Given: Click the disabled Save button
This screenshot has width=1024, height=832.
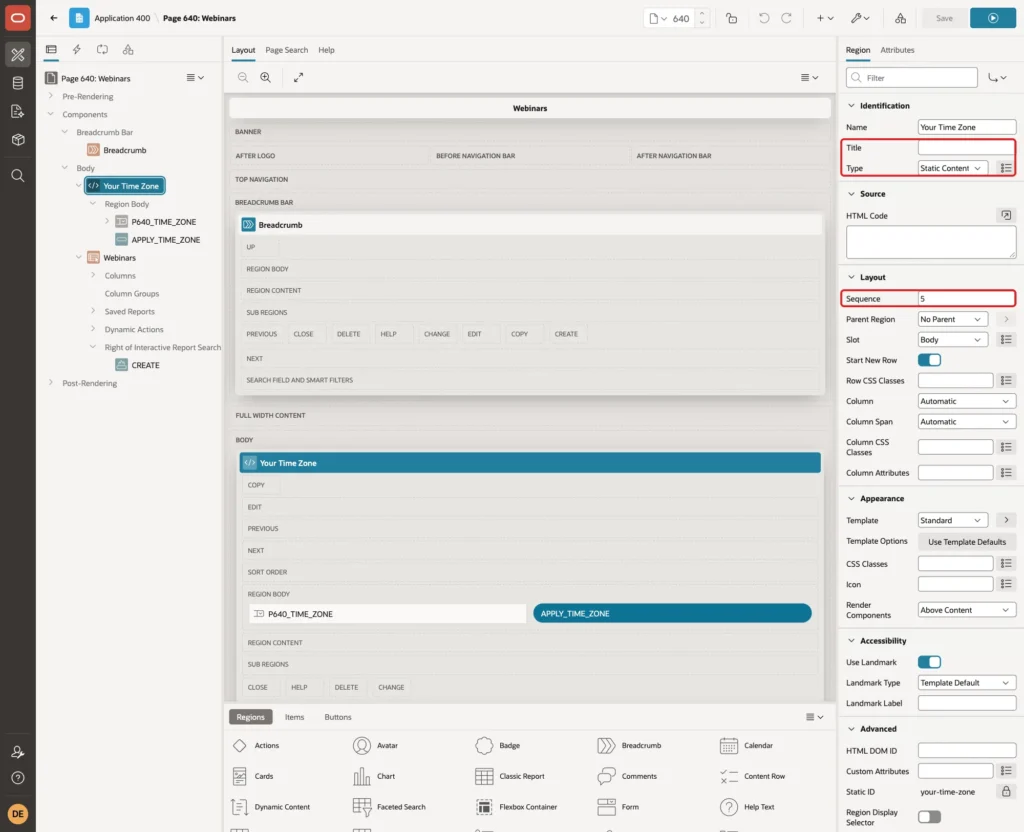Looking at the screenshot, I should 944,18.
